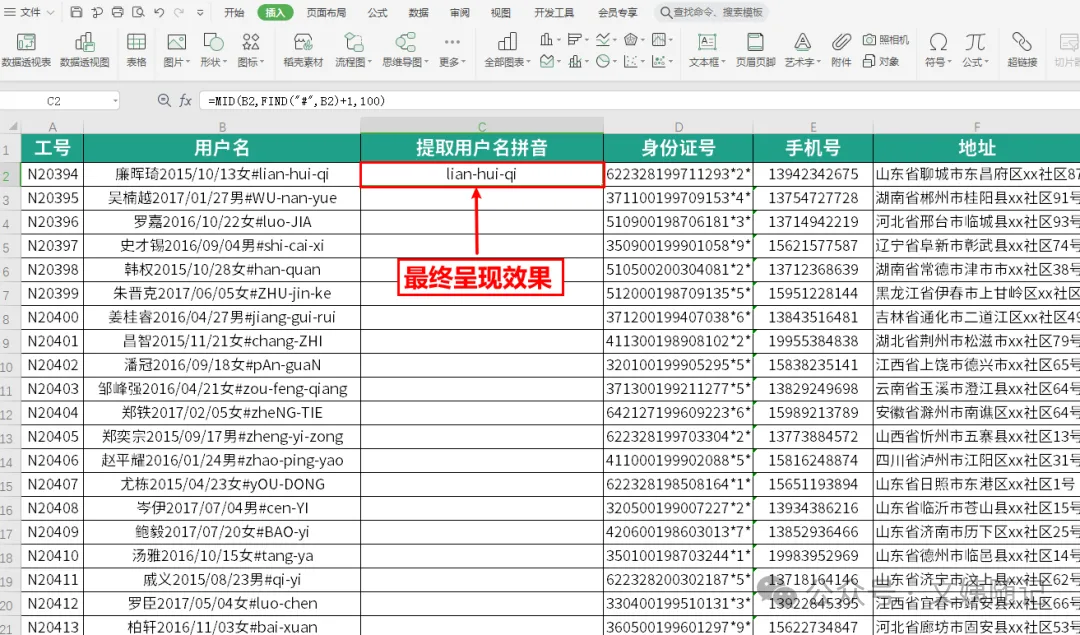1080x635 pixels.
Task: Select column D header
Action: point(678,127)
